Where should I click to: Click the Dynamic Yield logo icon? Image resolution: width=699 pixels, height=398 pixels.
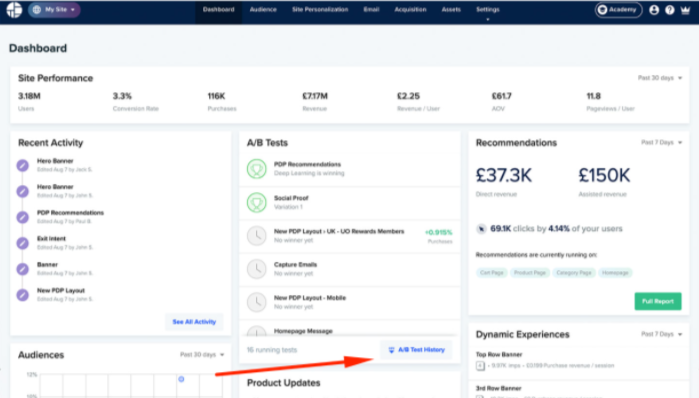pos(14,10)
